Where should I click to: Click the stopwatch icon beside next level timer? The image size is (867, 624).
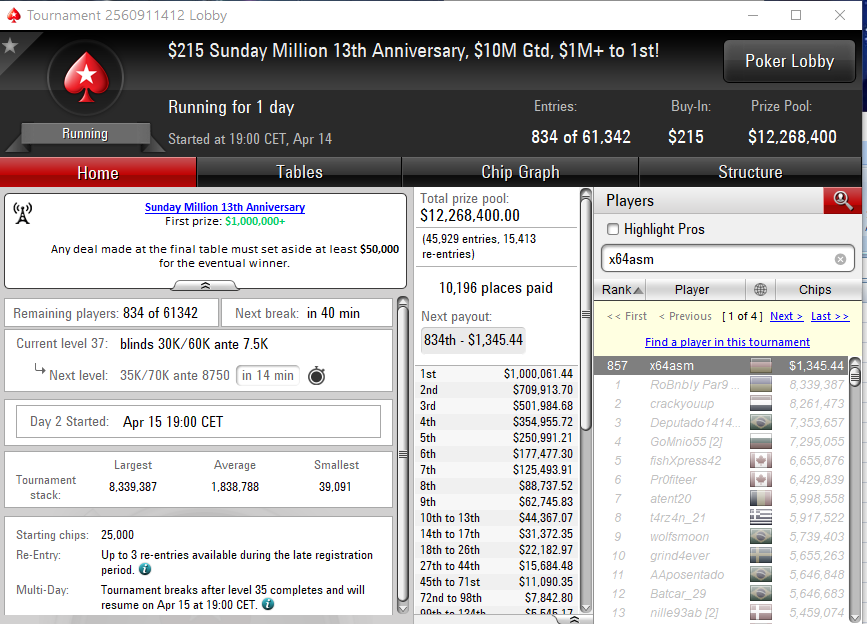[316, 376]
